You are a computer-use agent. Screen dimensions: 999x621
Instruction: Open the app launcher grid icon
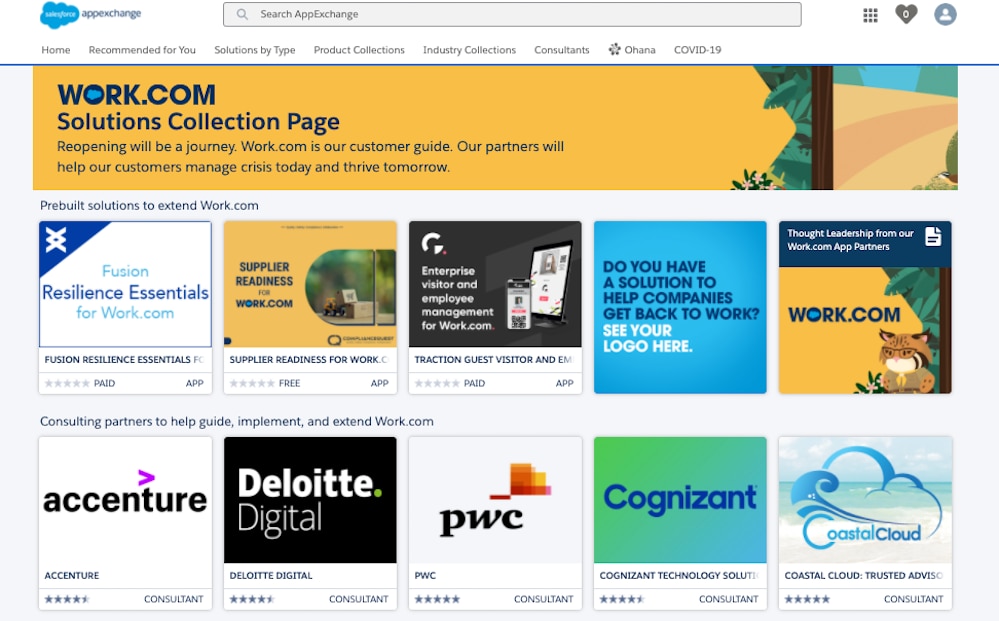click(870, 15)
